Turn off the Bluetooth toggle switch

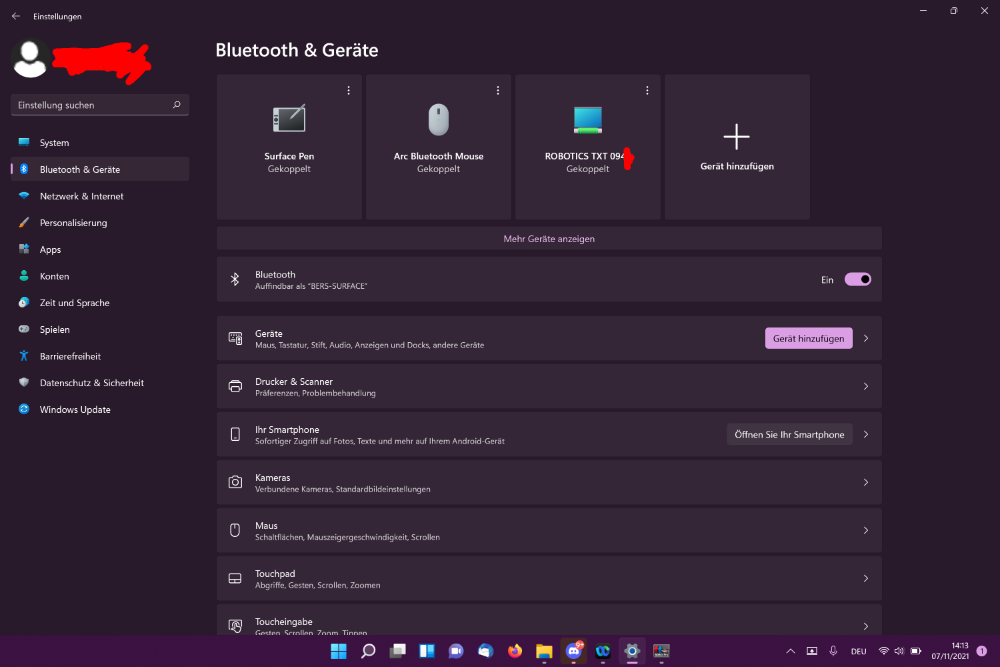coord(858,279)
